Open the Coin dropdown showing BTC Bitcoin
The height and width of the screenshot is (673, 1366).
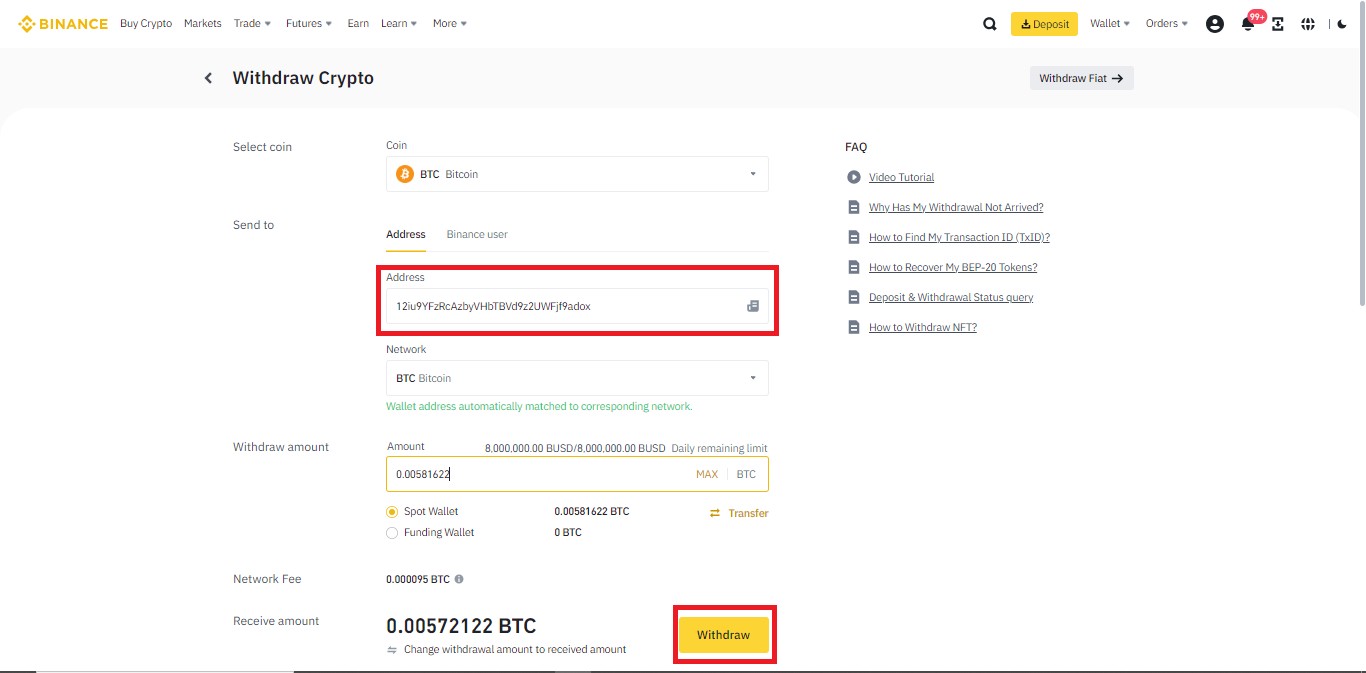tap(577, 174)
